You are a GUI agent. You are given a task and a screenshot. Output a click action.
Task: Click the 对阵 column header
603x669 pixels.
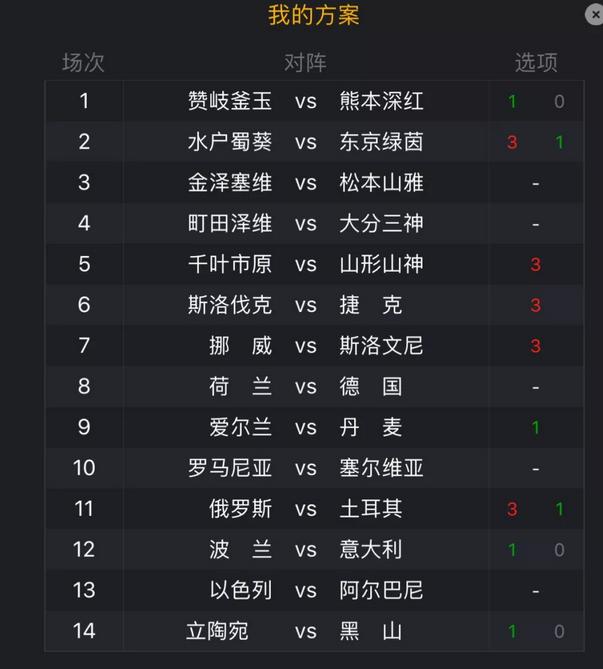[x=306, y=63]
